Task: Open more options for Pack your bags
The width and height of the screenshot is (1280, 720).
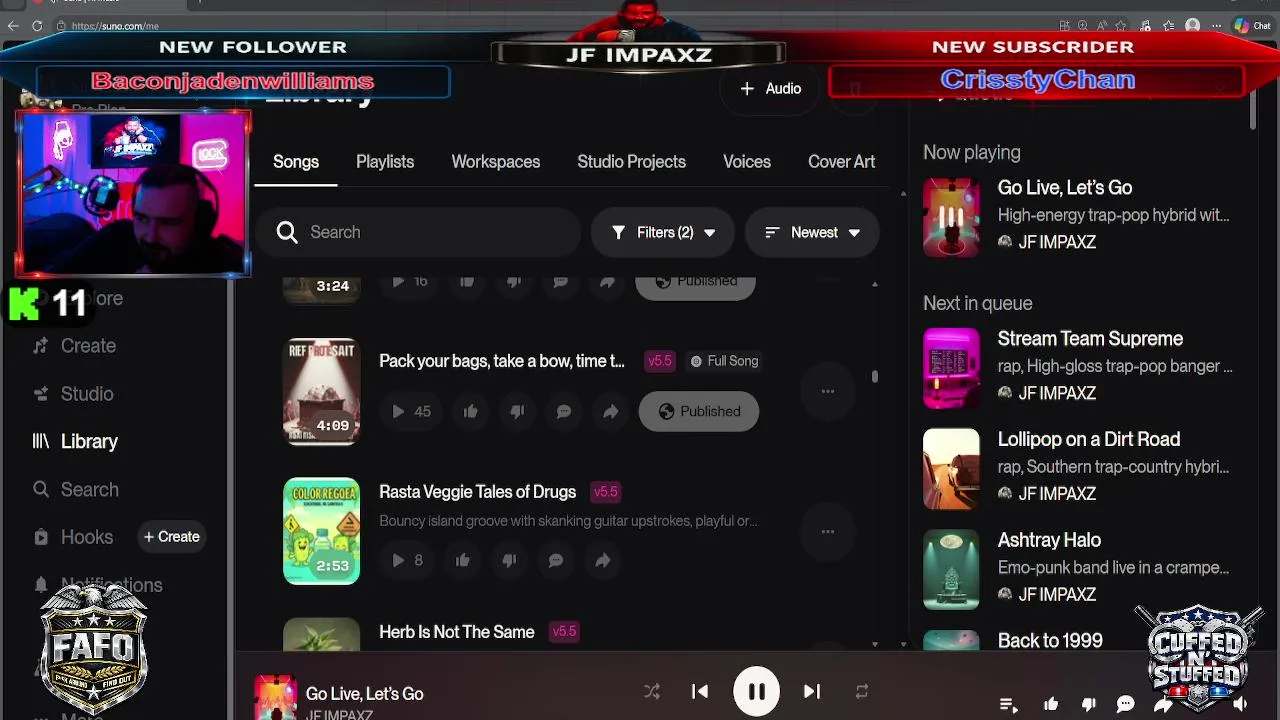Action: (828, 391)
